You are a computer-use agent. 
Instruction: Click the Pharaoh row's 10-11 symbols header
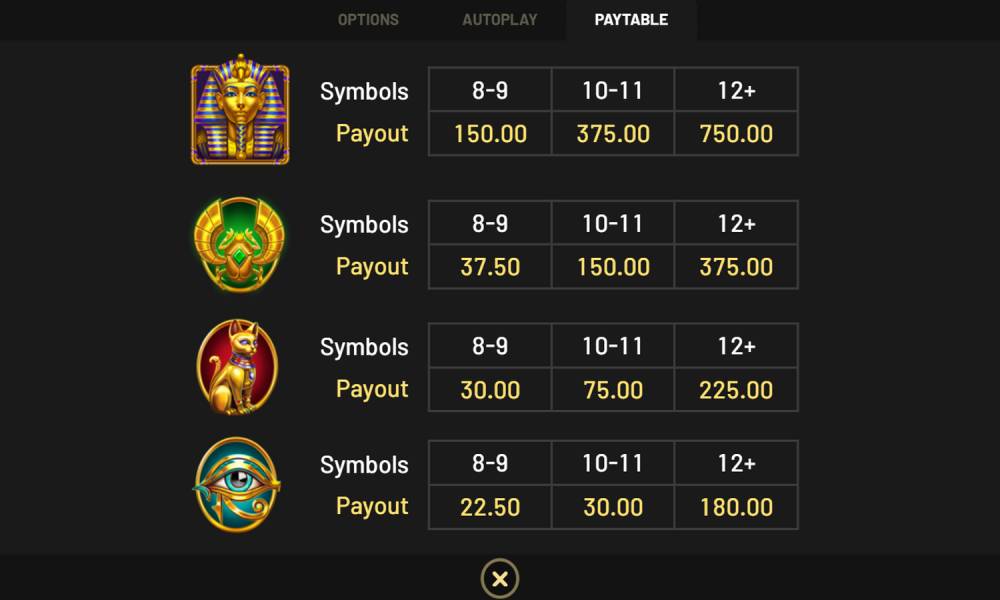coord(613,91)
